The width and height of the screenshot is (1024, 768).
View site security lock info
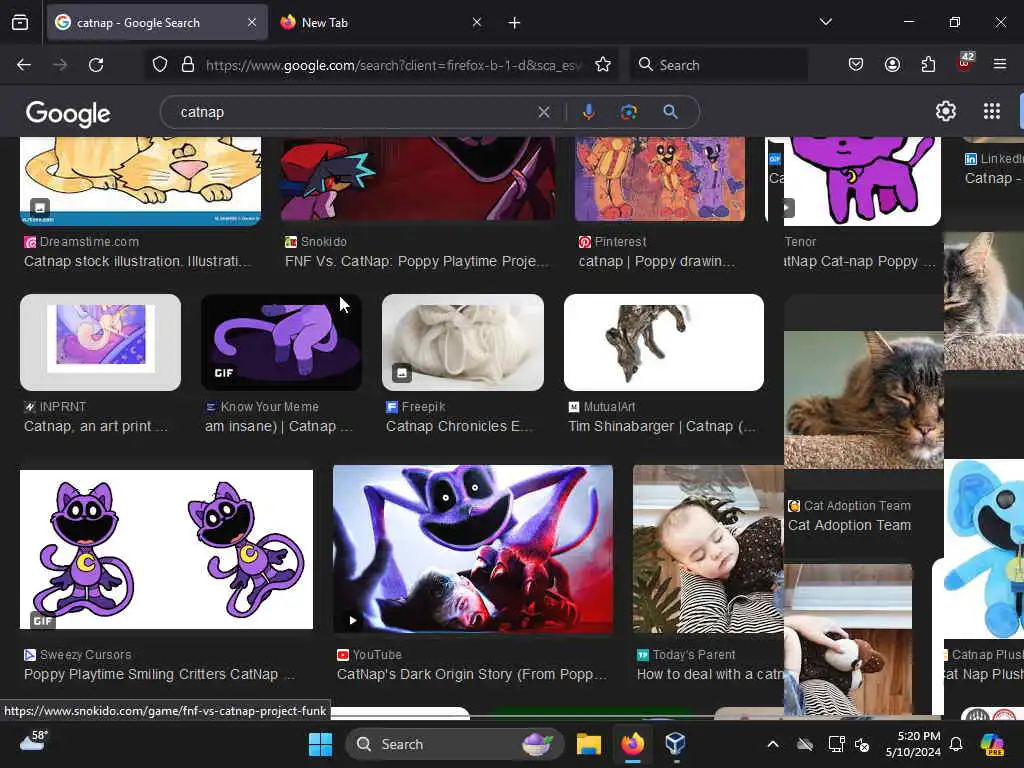click(188, 65)
